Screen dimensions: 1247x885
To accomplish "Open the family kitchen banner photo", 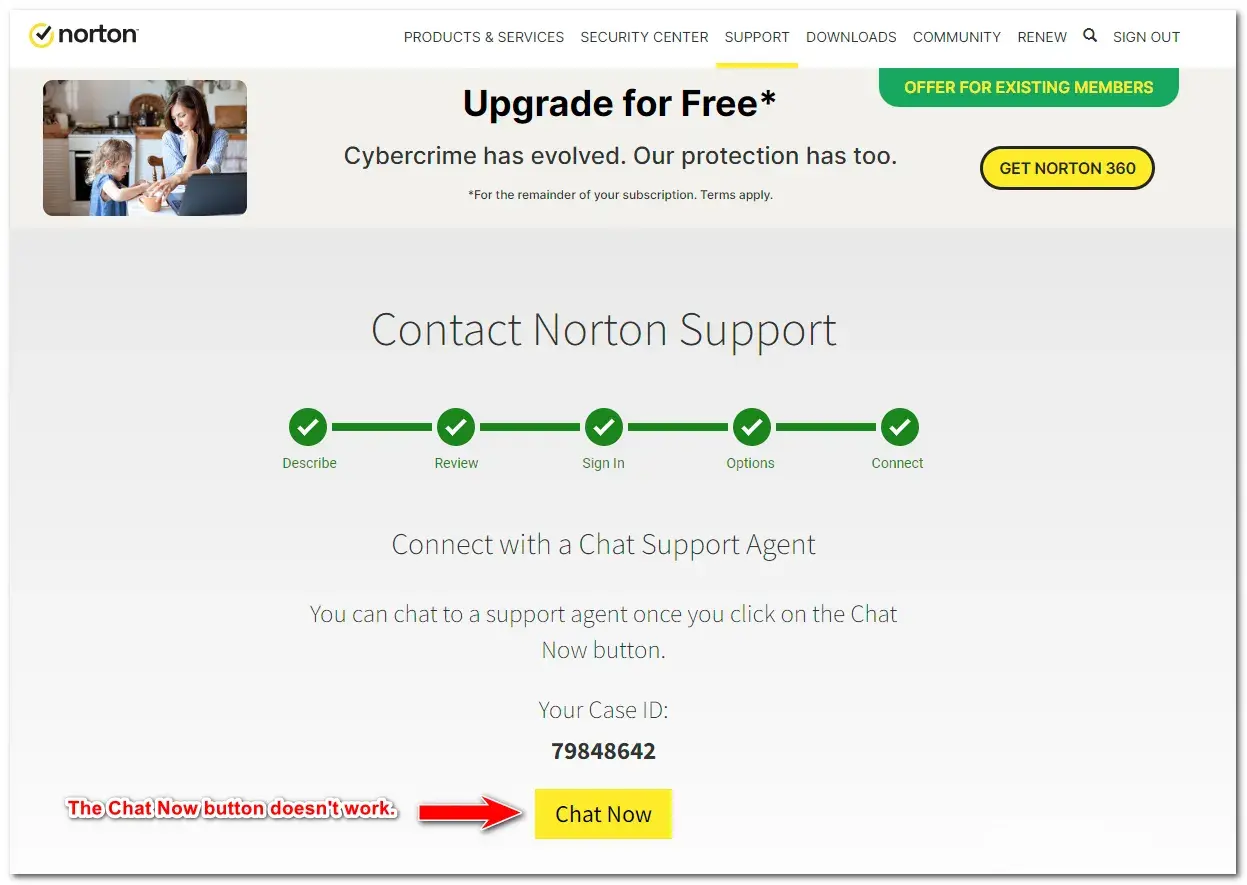I will click(145, 148).
